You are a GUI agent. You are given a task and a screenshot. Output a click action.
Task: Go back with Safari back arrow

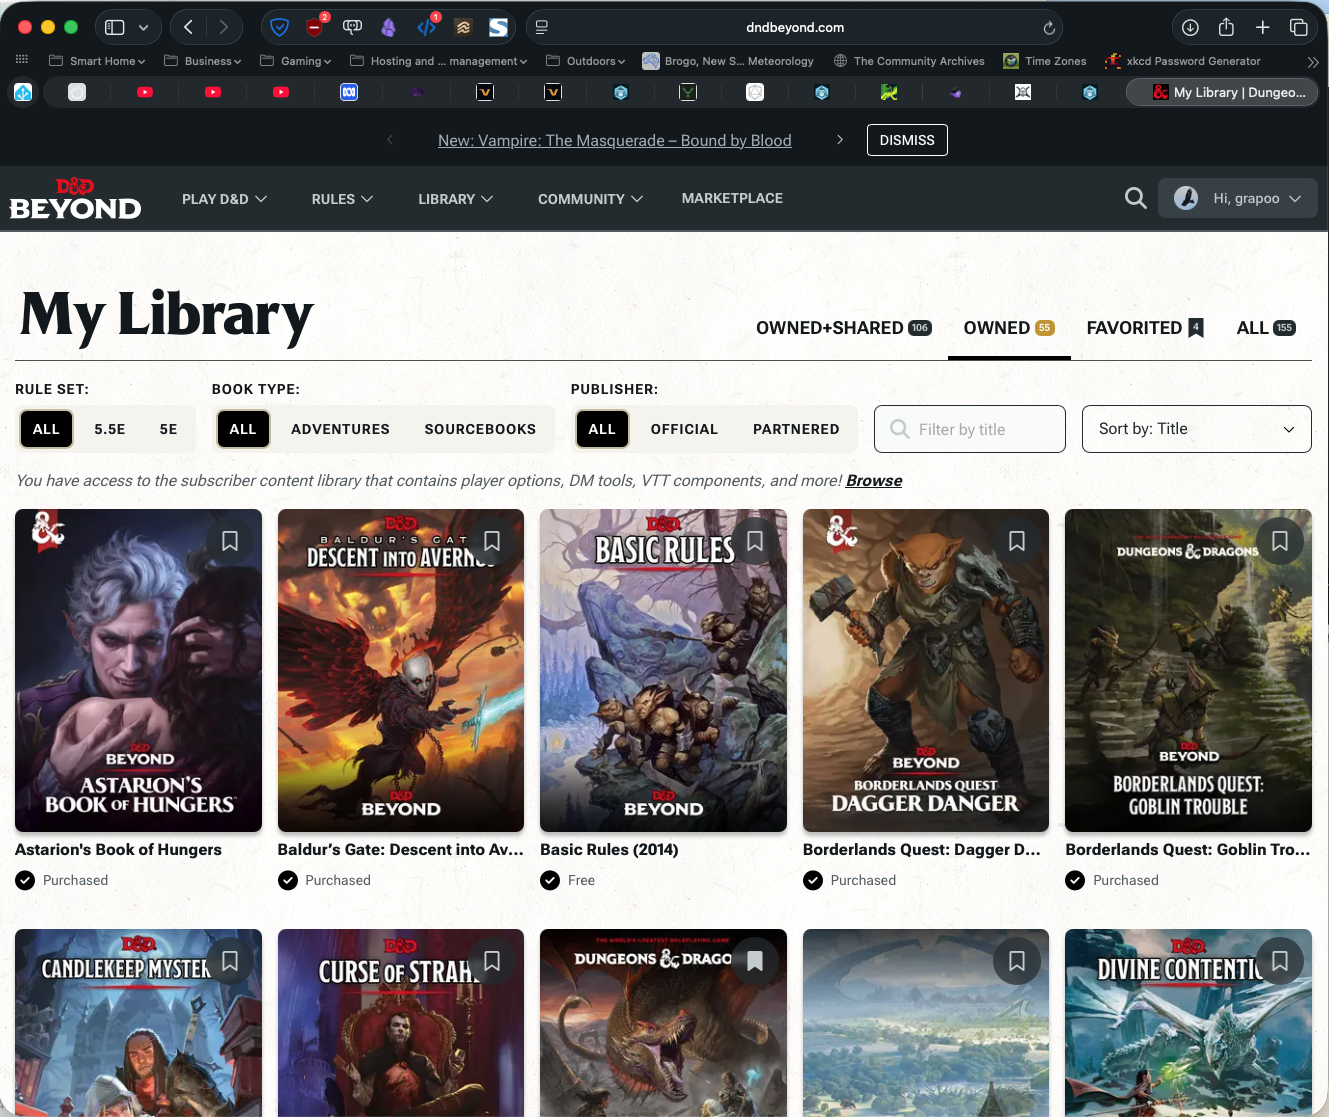click(x=188, y=28)
